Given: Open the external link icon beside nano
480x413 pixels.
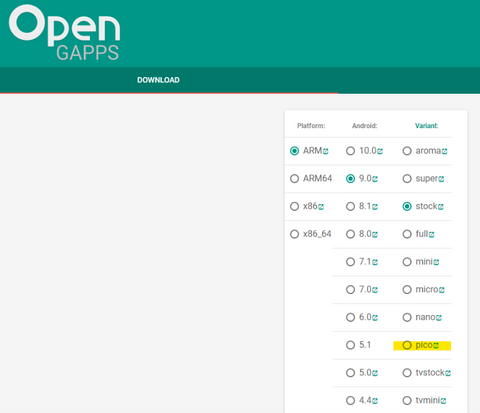Looking at the screenshot, I should 439,318.
